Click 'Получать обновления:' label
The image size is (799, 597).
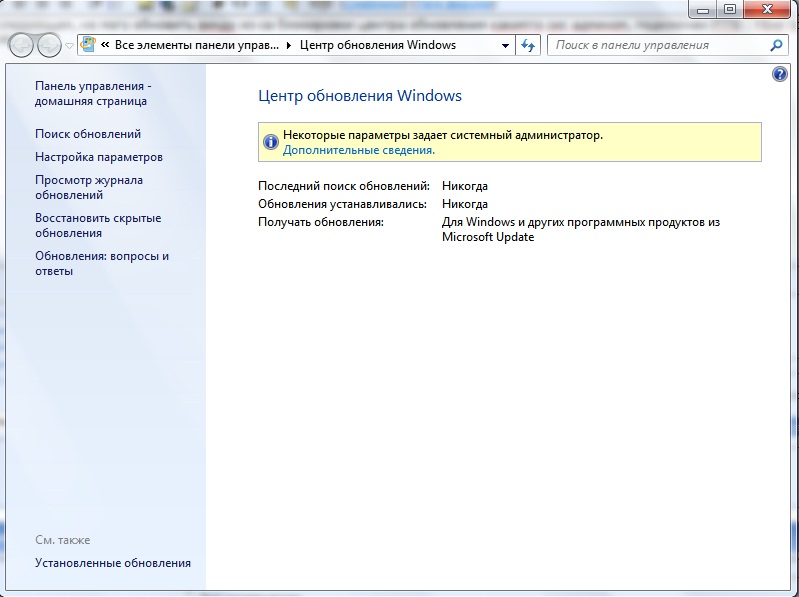[321, 222]
